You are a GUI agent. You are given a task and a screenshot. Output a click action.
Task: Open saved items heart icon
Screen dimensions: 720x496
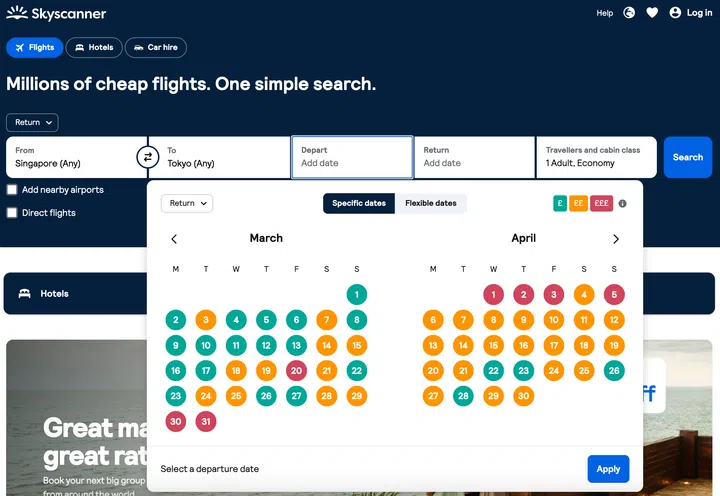pos(652,13)
